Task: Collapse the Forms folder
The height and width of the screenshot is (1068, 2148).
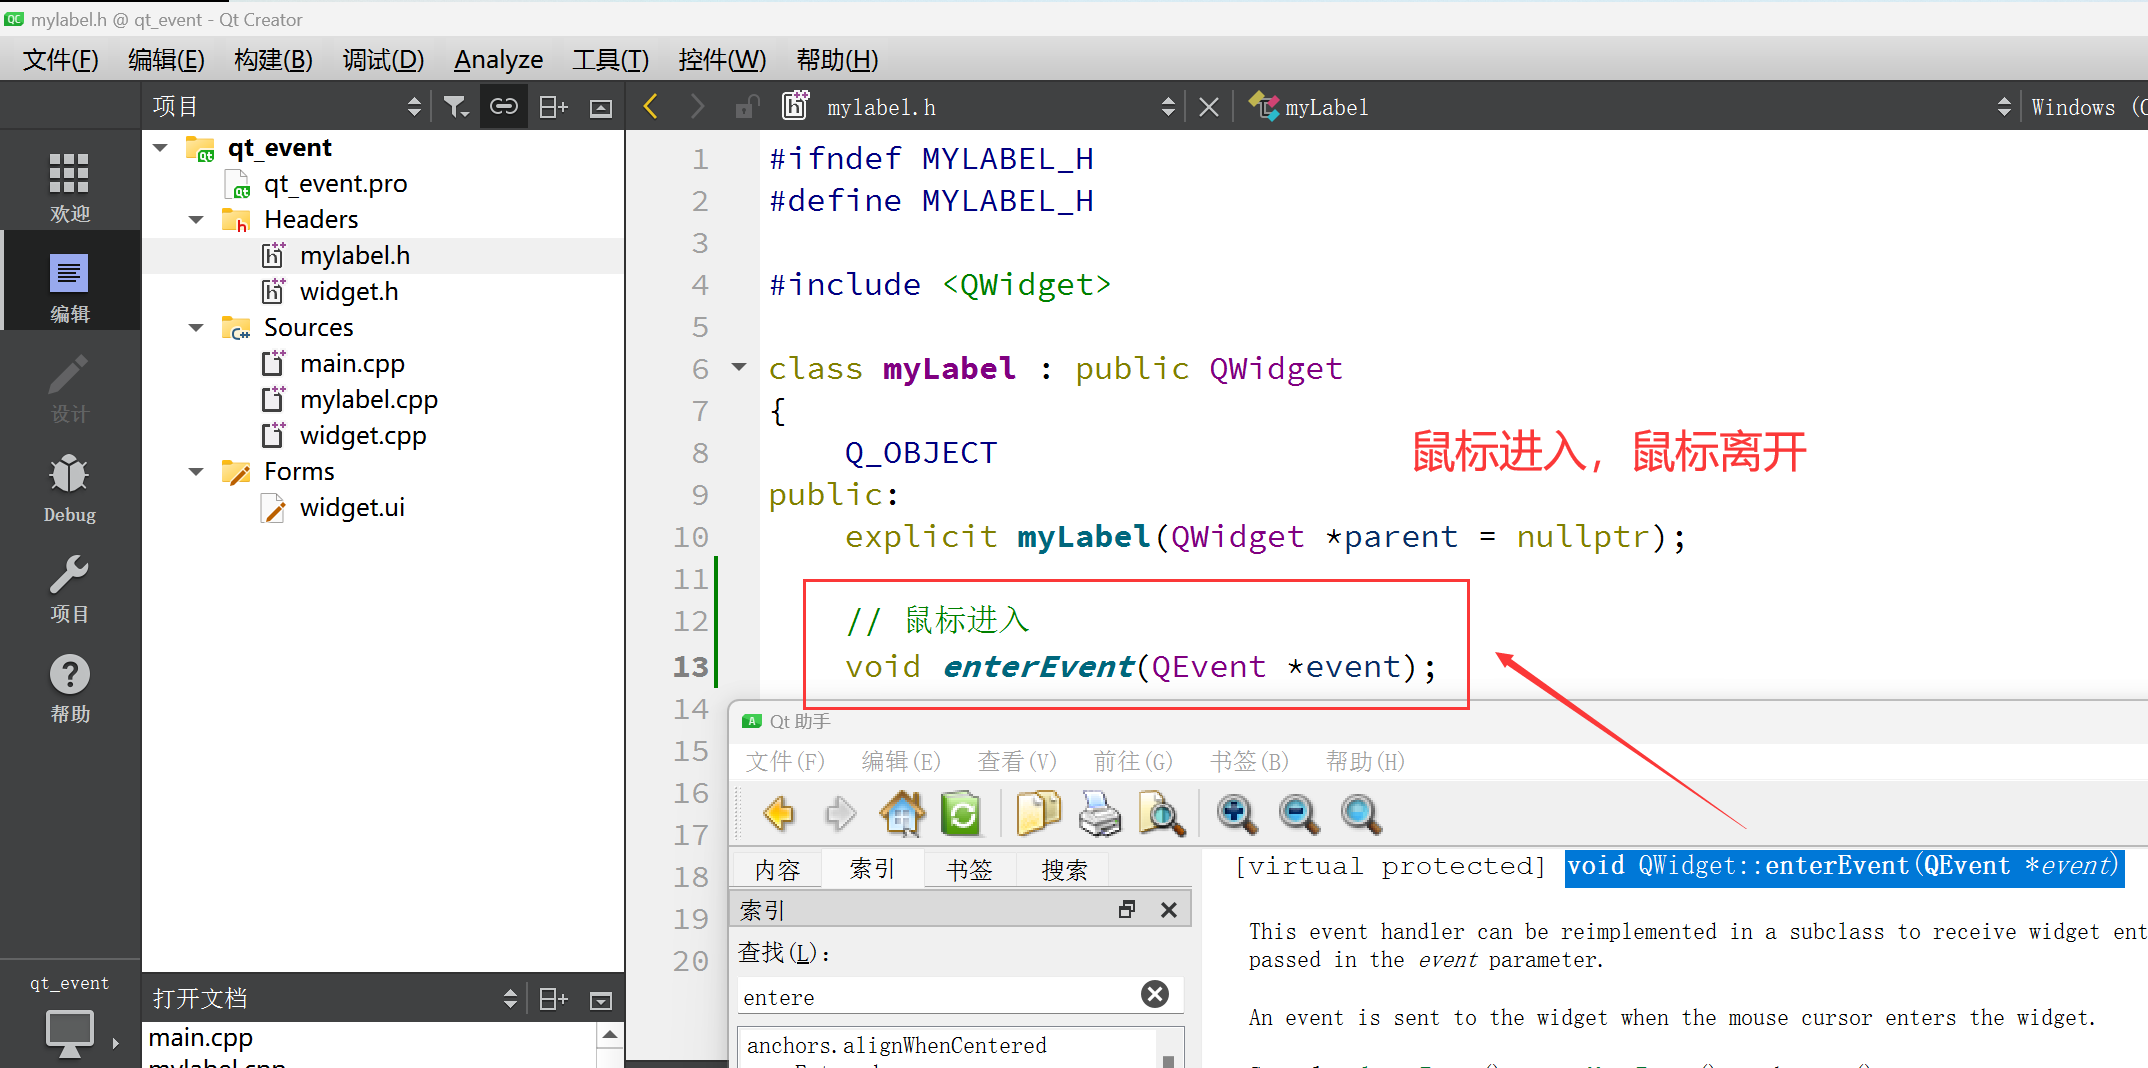Action: (196, 472)
